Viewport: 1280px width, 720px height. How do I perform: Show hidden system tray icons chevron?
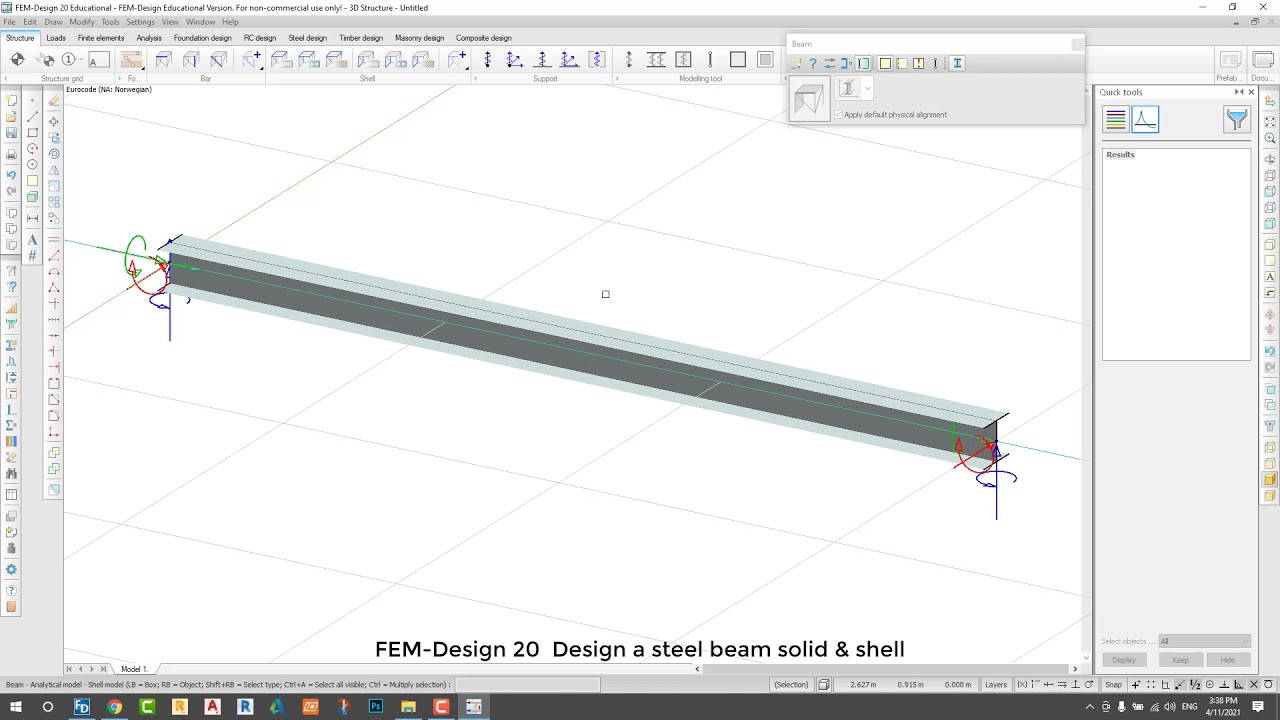coord(1090,707)
